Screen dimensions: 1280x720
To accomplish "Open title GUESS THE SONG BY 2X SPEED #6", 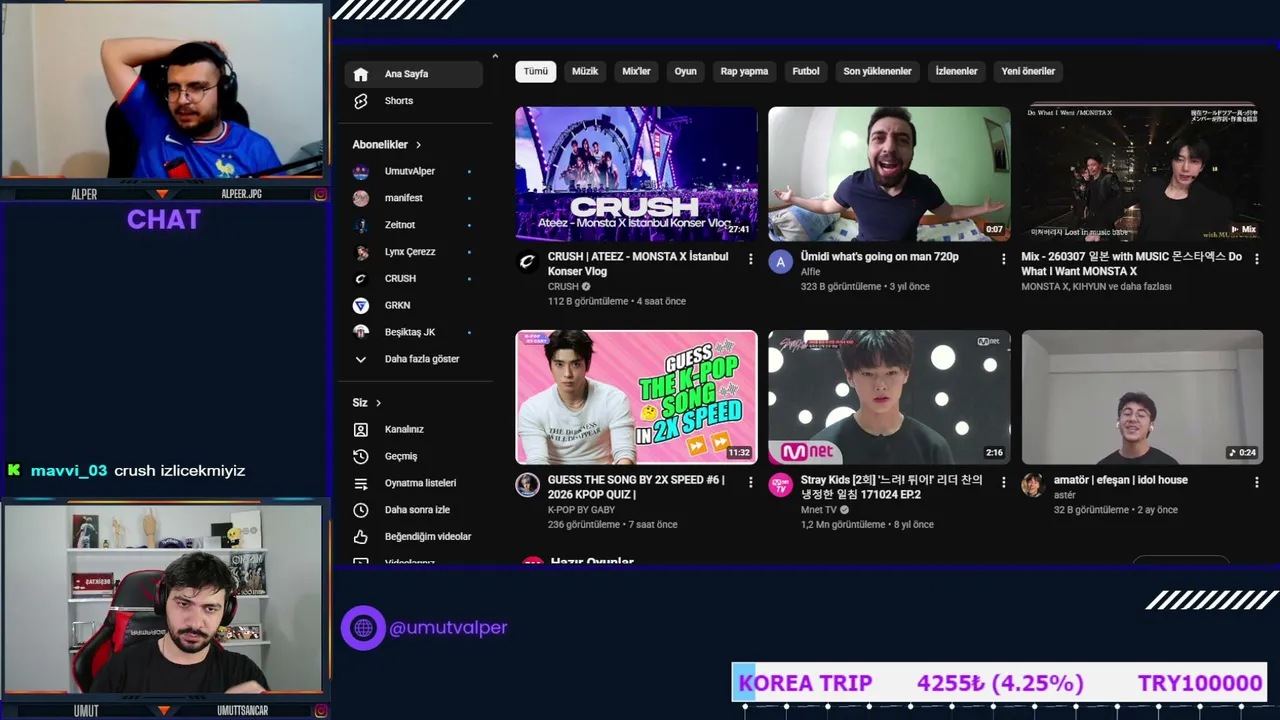I will coord(636,487).
